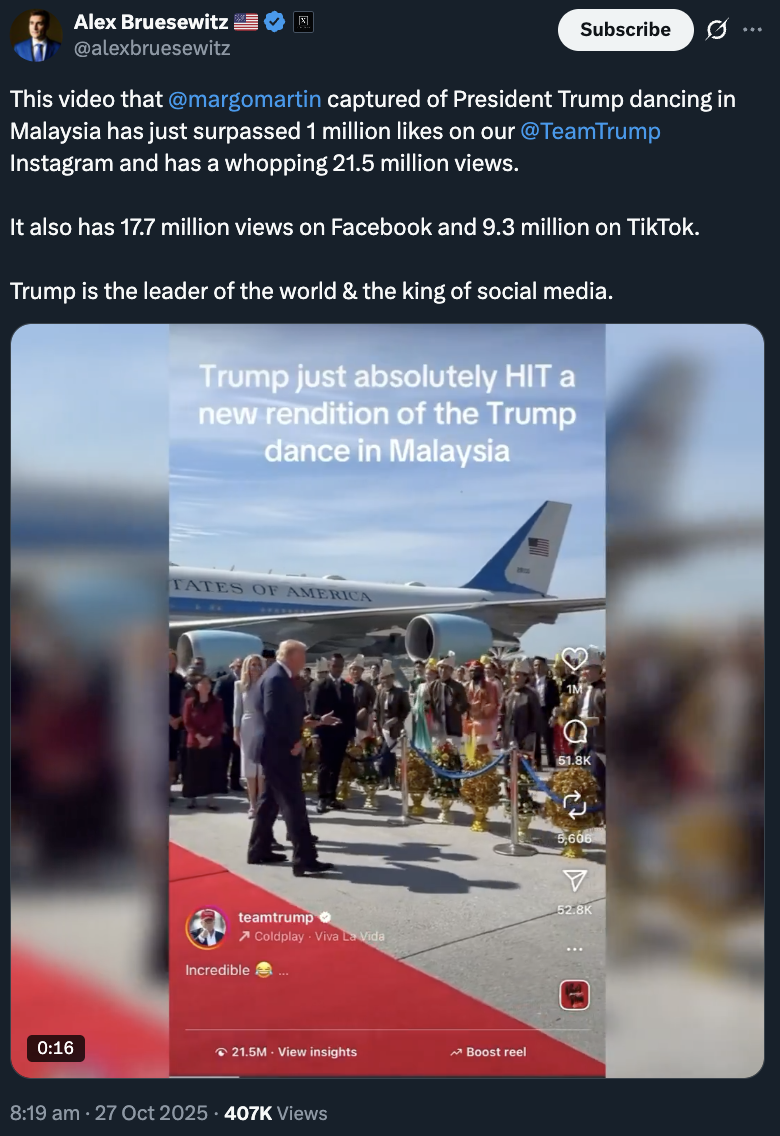
Task: Open the @margomartin mention link
Action: [x=244, y=99]
